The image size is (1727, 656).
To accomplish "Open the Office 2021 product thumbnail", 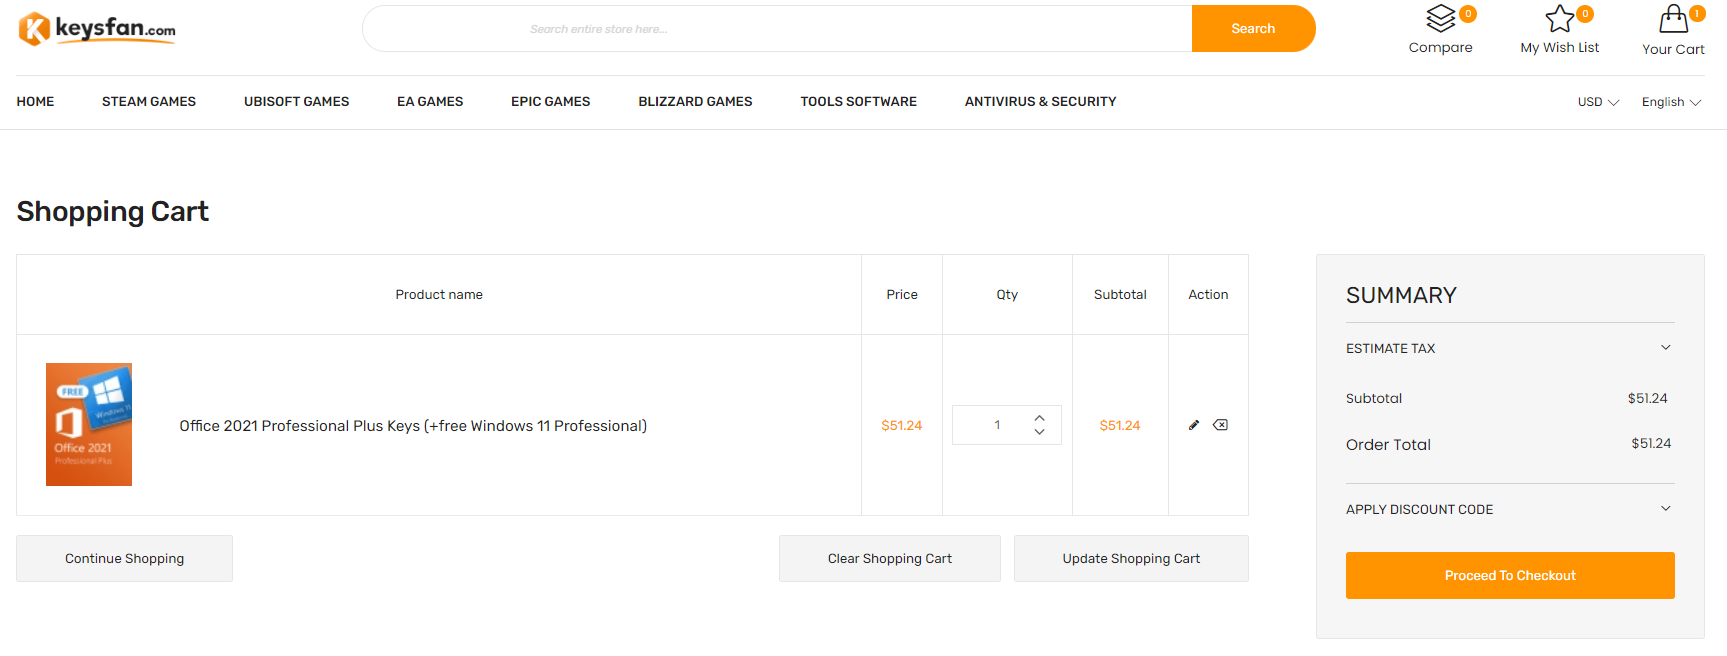I will click(89, 425).
